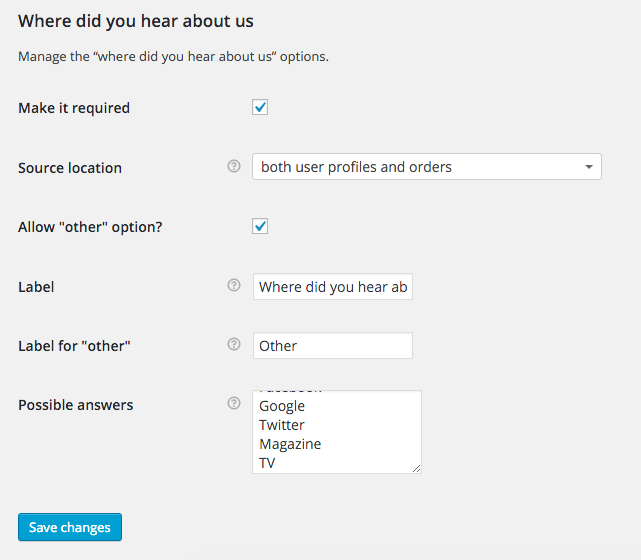Image resolution: width=641 pixels, height=560 pixels.
Task: Click the "Make it required" label text
Action: (x=74, y=108)
